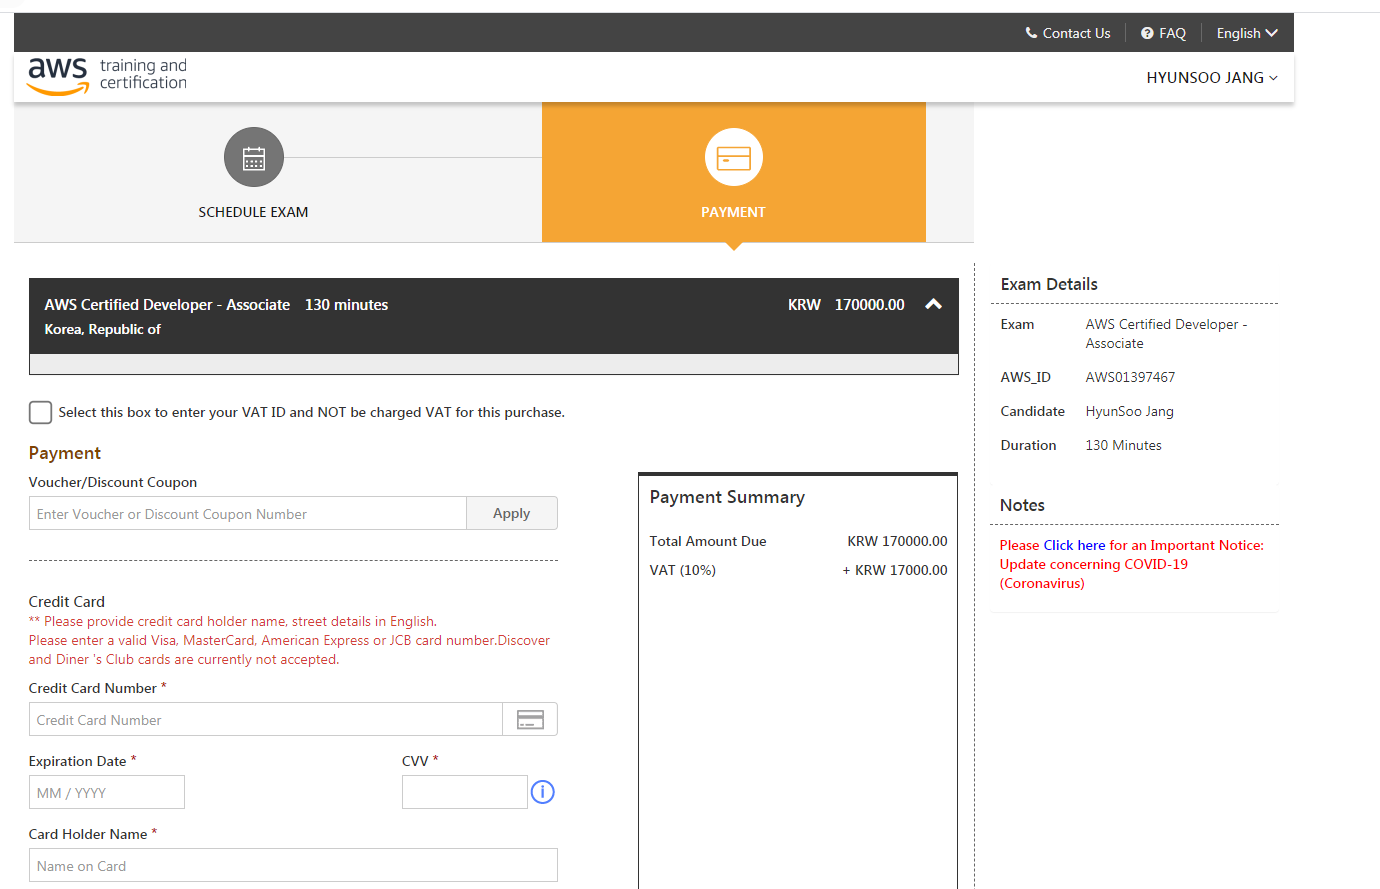
Task: Open the FAQ link
Action: point(1163,33)
